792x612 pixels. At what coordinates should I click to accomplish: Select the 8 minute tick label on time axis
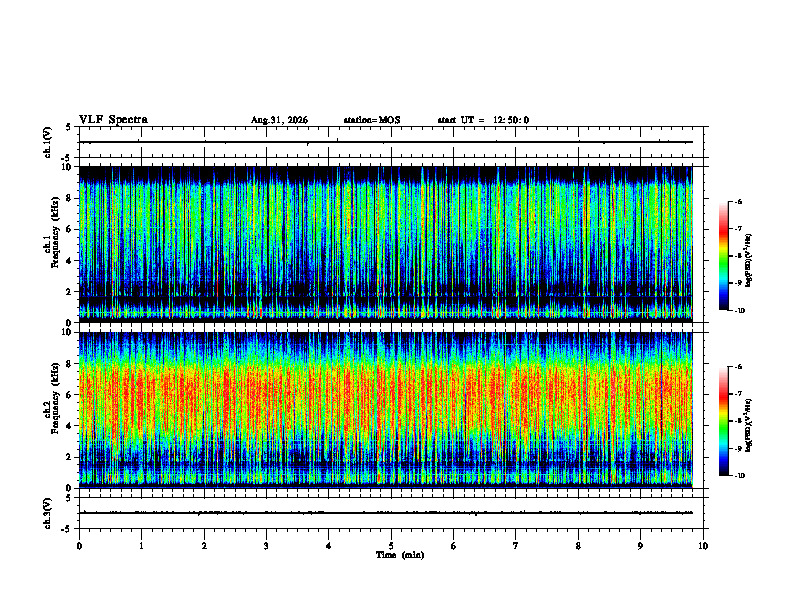(578, 546)
